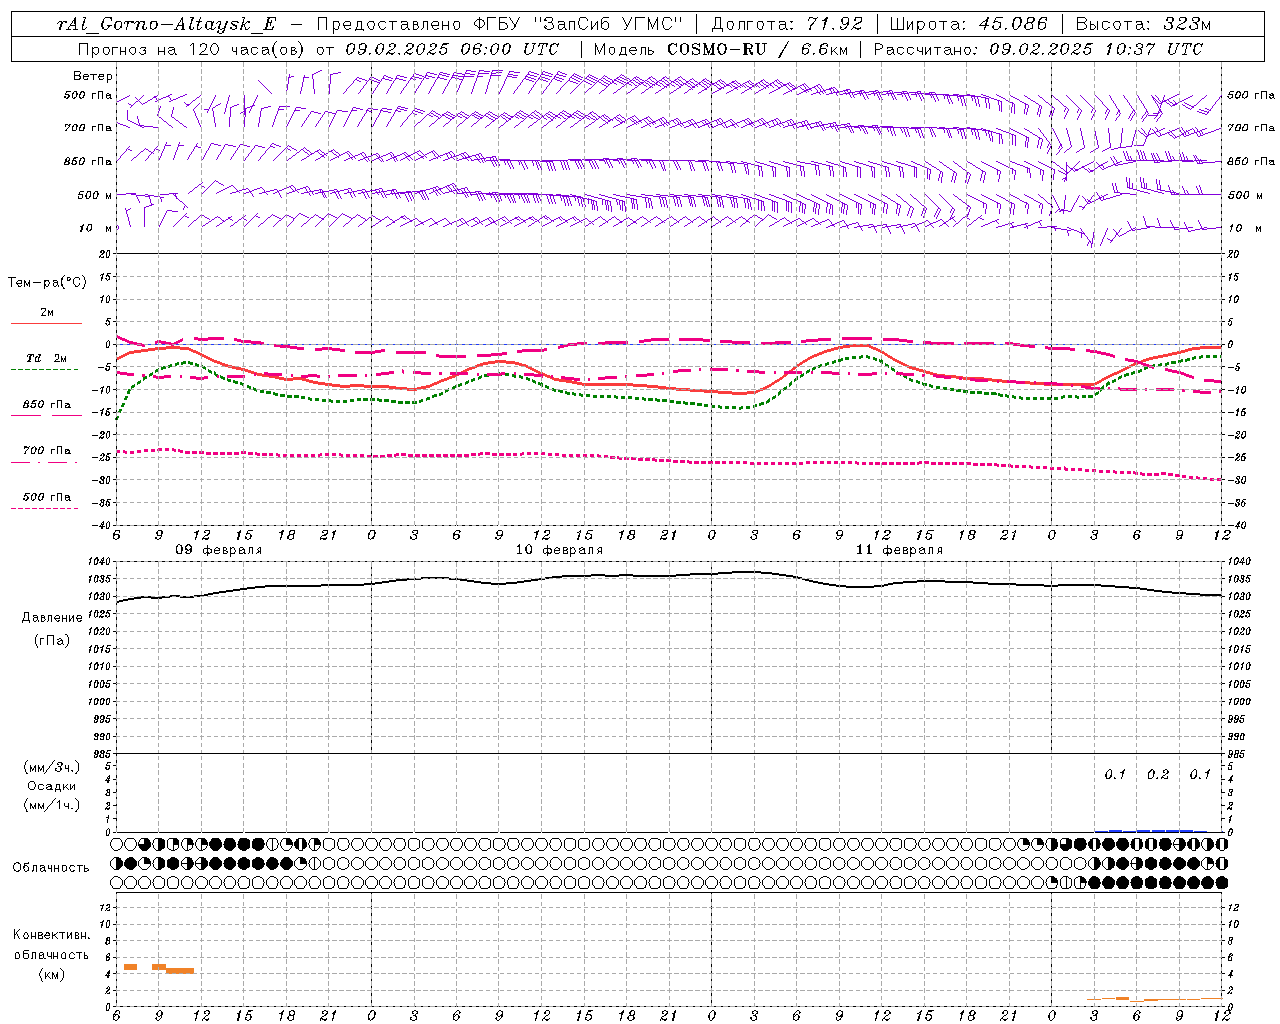Click the Облачность cloud cover label
This screenshot has width=1280, height=1024.
pos(51,868)
